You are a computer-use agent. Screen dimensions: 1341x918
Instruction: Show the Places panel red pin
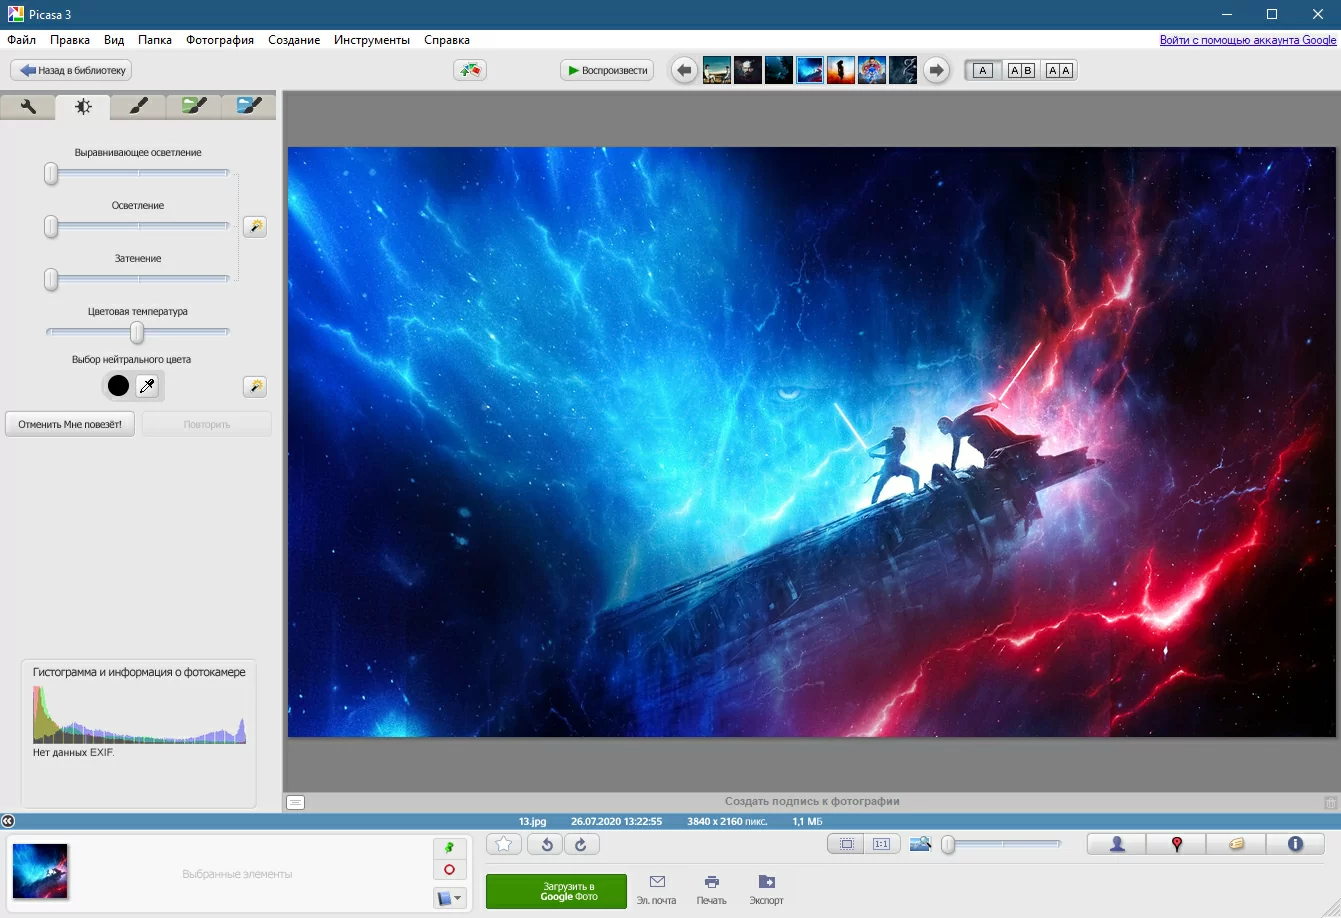click(x=1176, y=844)
